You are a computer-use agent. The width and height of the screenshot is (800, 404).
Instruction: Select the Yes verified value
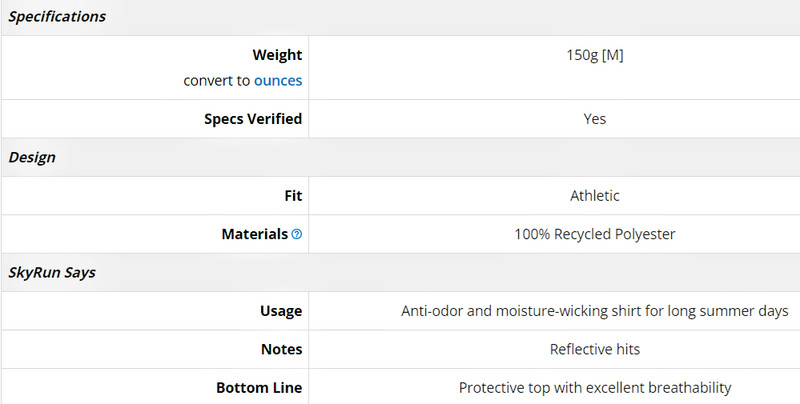[595, 119]
